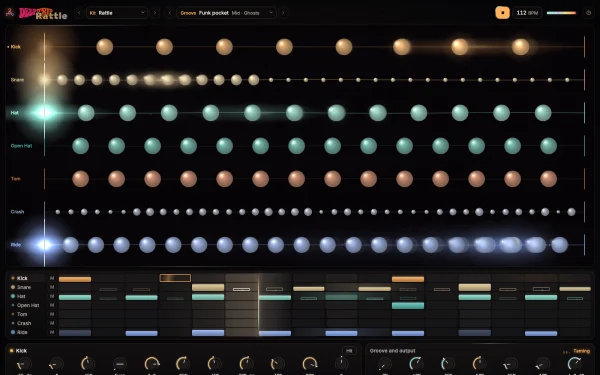600x375 pixels.
Task: Click the first knob under Groove and output
Action: point(384,364)
